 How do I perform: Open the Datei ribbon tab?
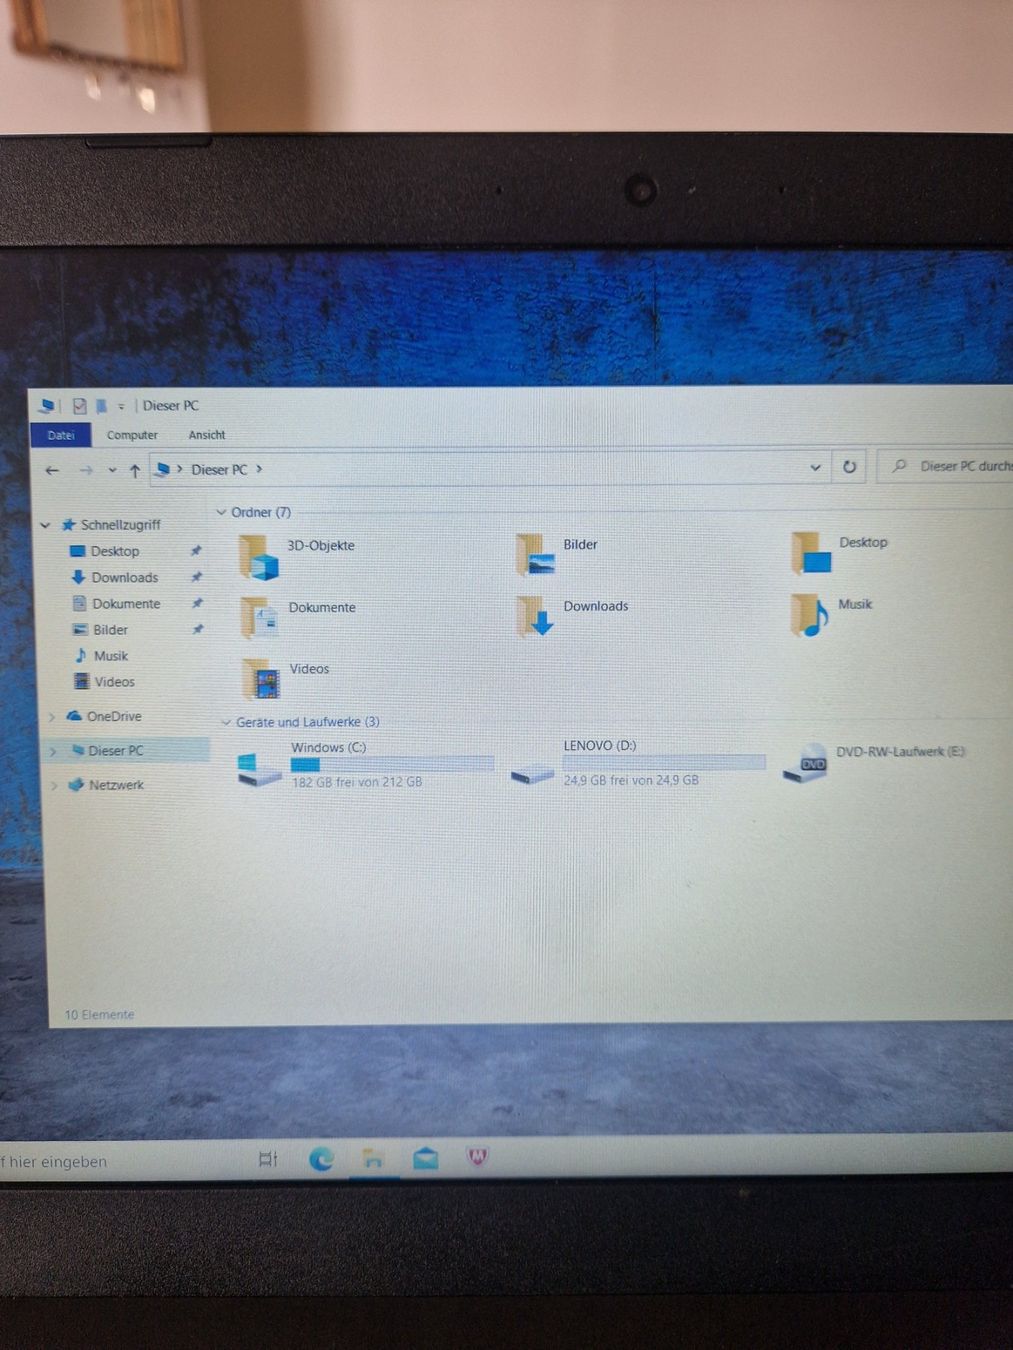pos(61,435)
